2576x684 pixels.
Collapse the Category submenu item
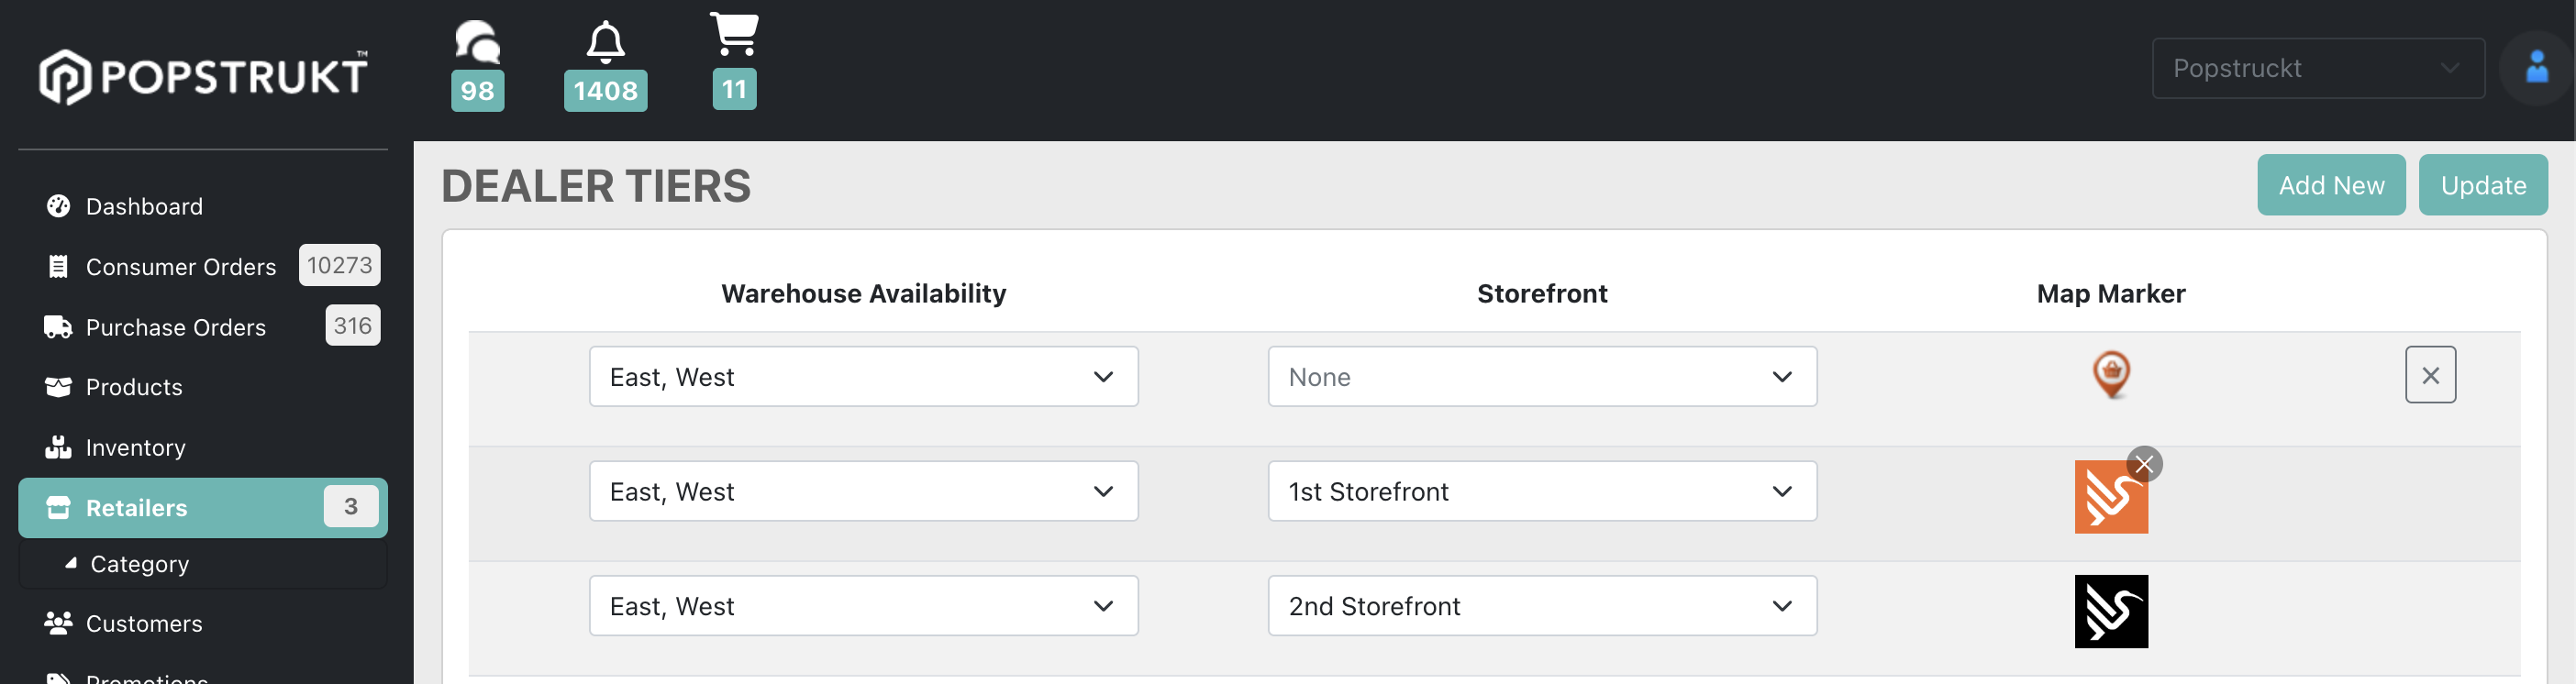[139, 564]
